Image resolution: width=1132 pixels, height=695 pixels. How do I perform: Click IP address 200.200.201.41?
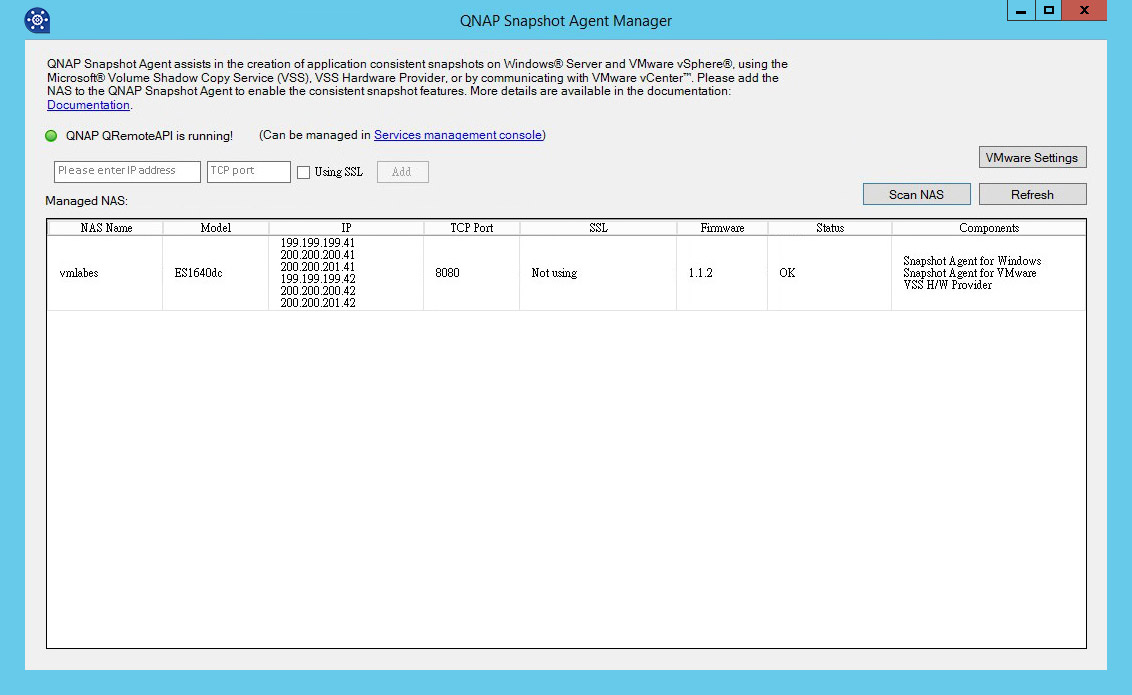(318, 267)
